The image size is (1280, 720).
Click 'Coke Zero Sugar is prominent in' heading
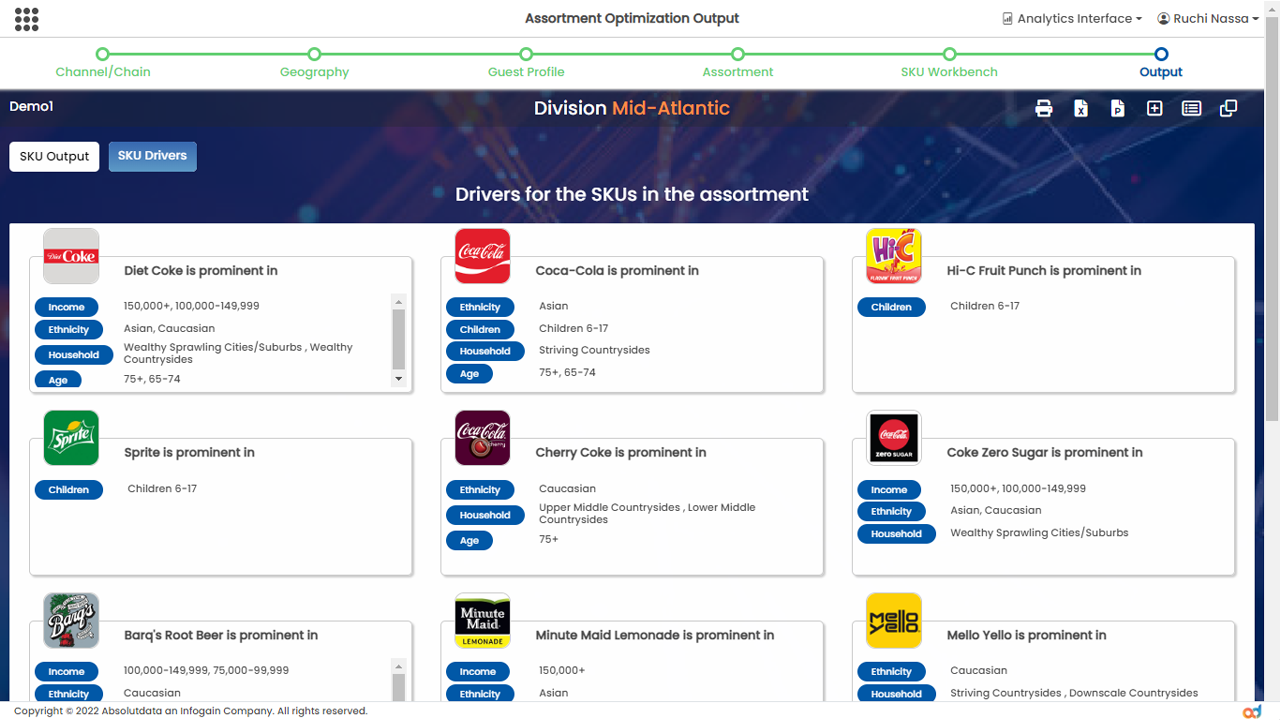[x=1045, y=453]
